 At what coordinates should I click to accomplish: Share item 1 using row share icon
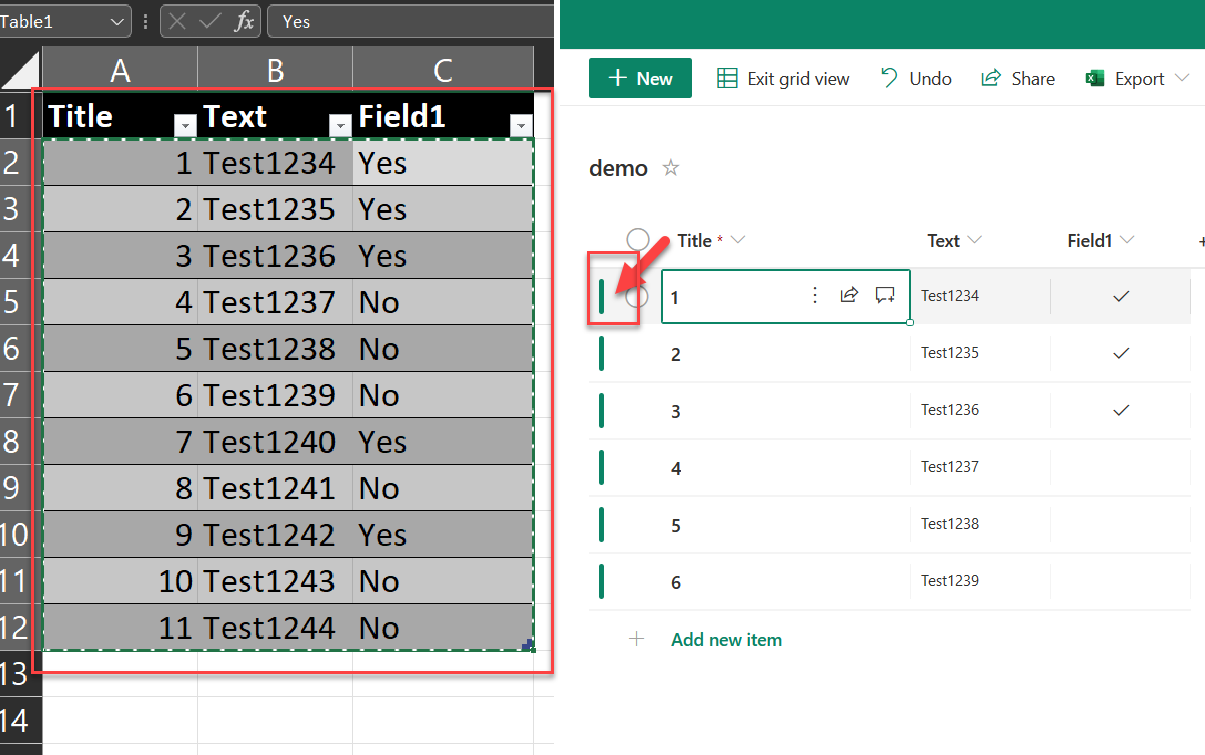[849, 295]
